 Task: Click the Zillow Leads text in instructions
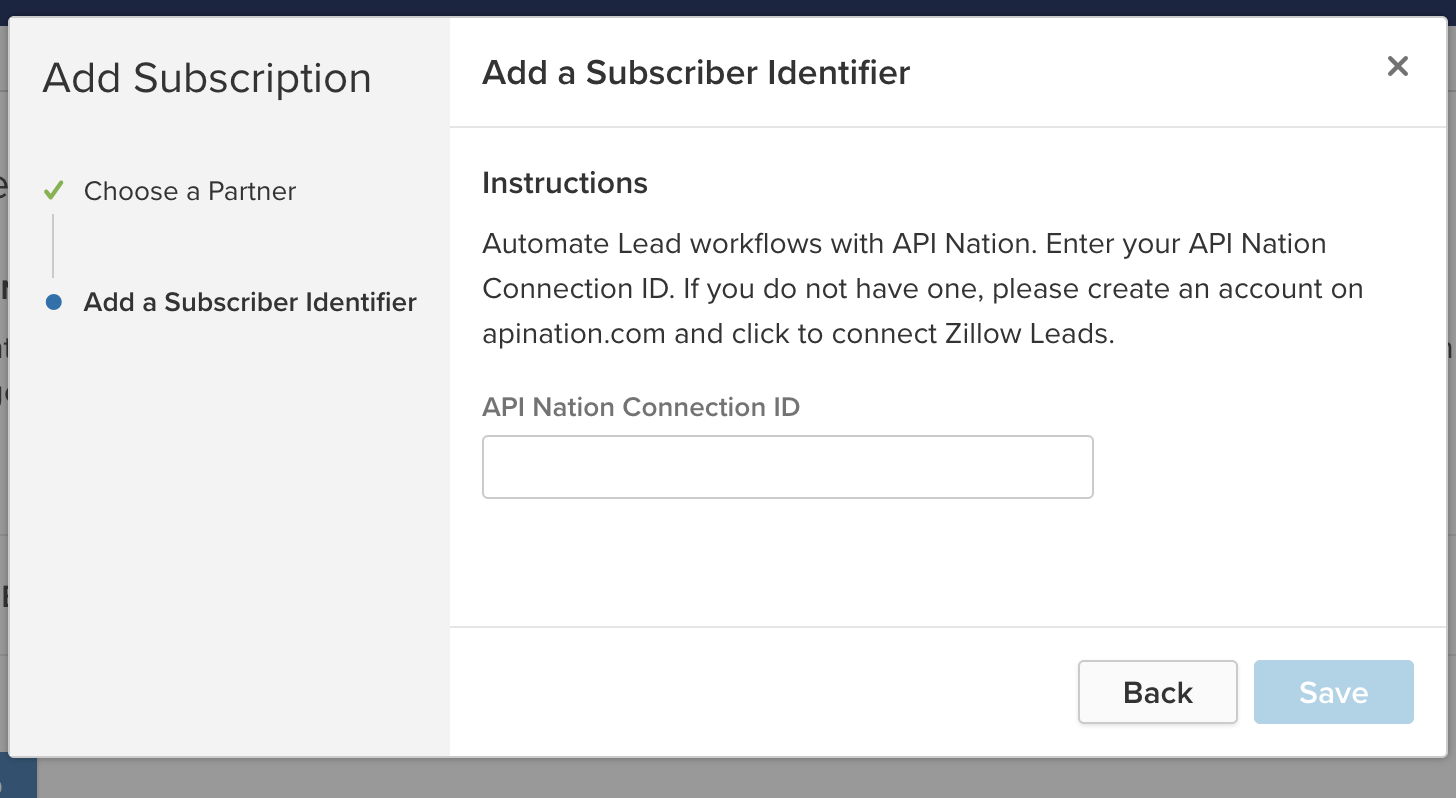tap(1028, 333)
